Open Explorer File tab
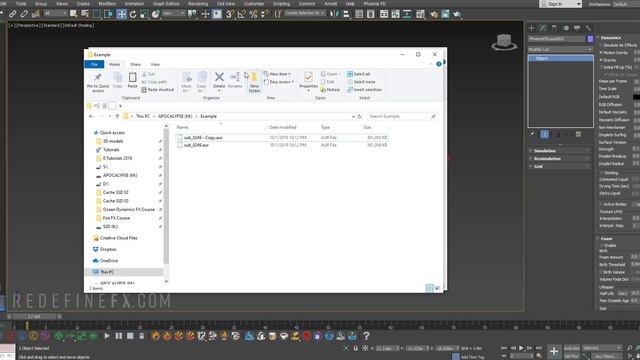 [x=94, y=64]
